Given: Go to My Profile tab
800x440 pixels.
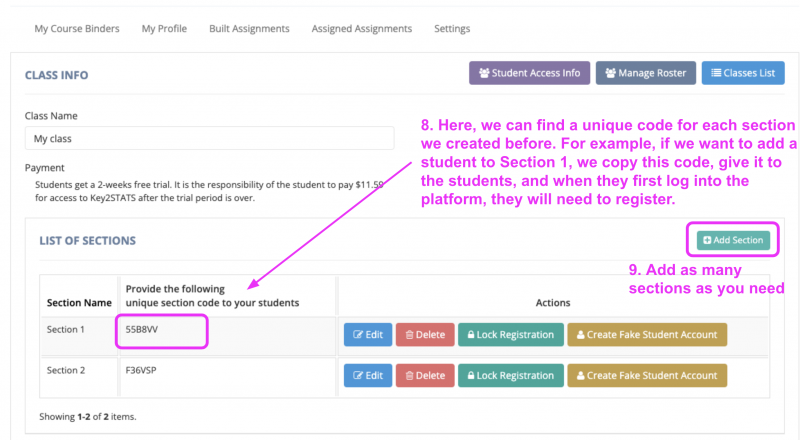Looking at the screenshot, I should click(164, 29).
